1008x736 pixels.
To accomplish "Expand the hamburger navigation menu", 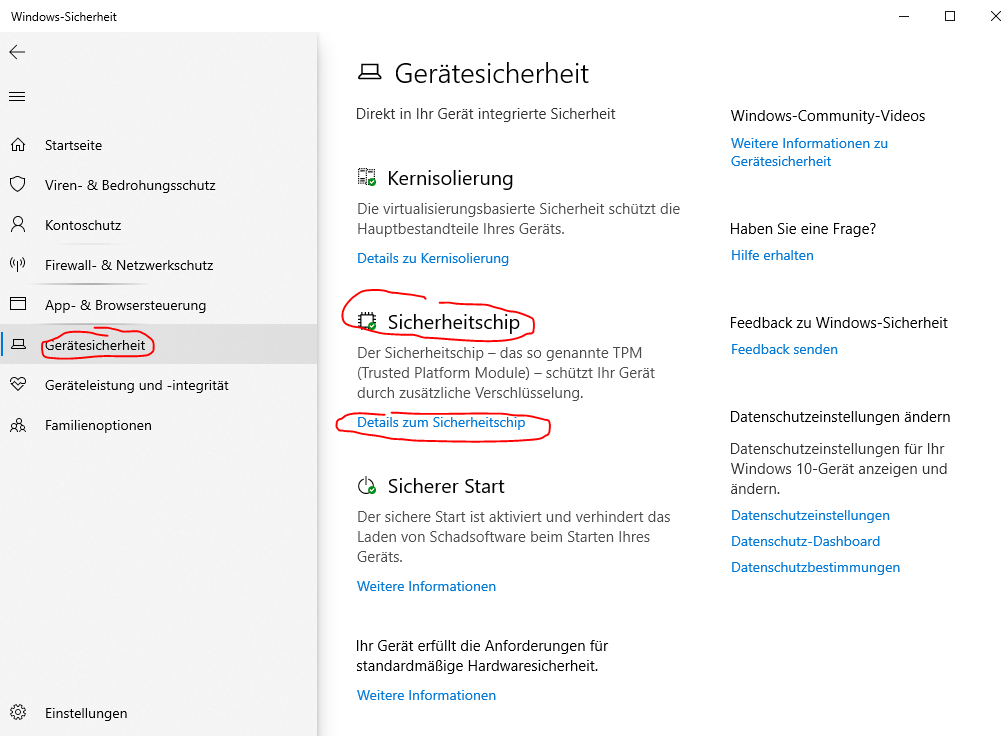I will click(17, 97).
